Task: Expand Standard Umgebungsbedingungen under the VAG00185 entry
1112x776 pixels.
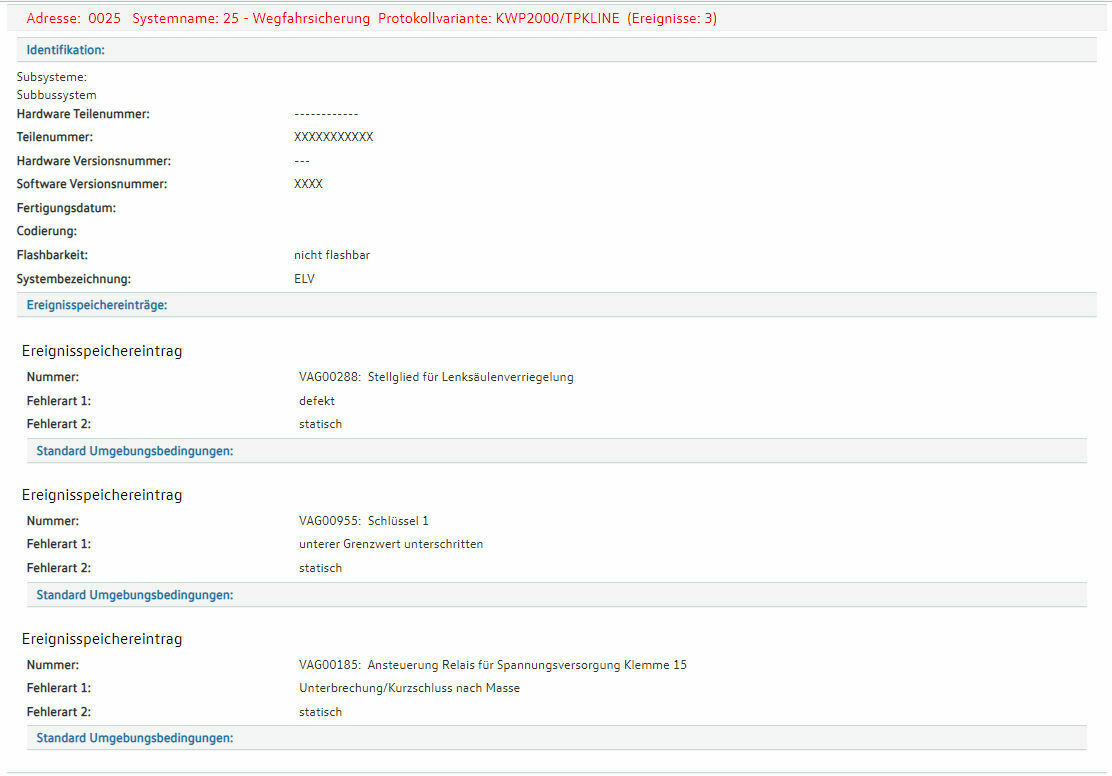Action: coord(135,738)
